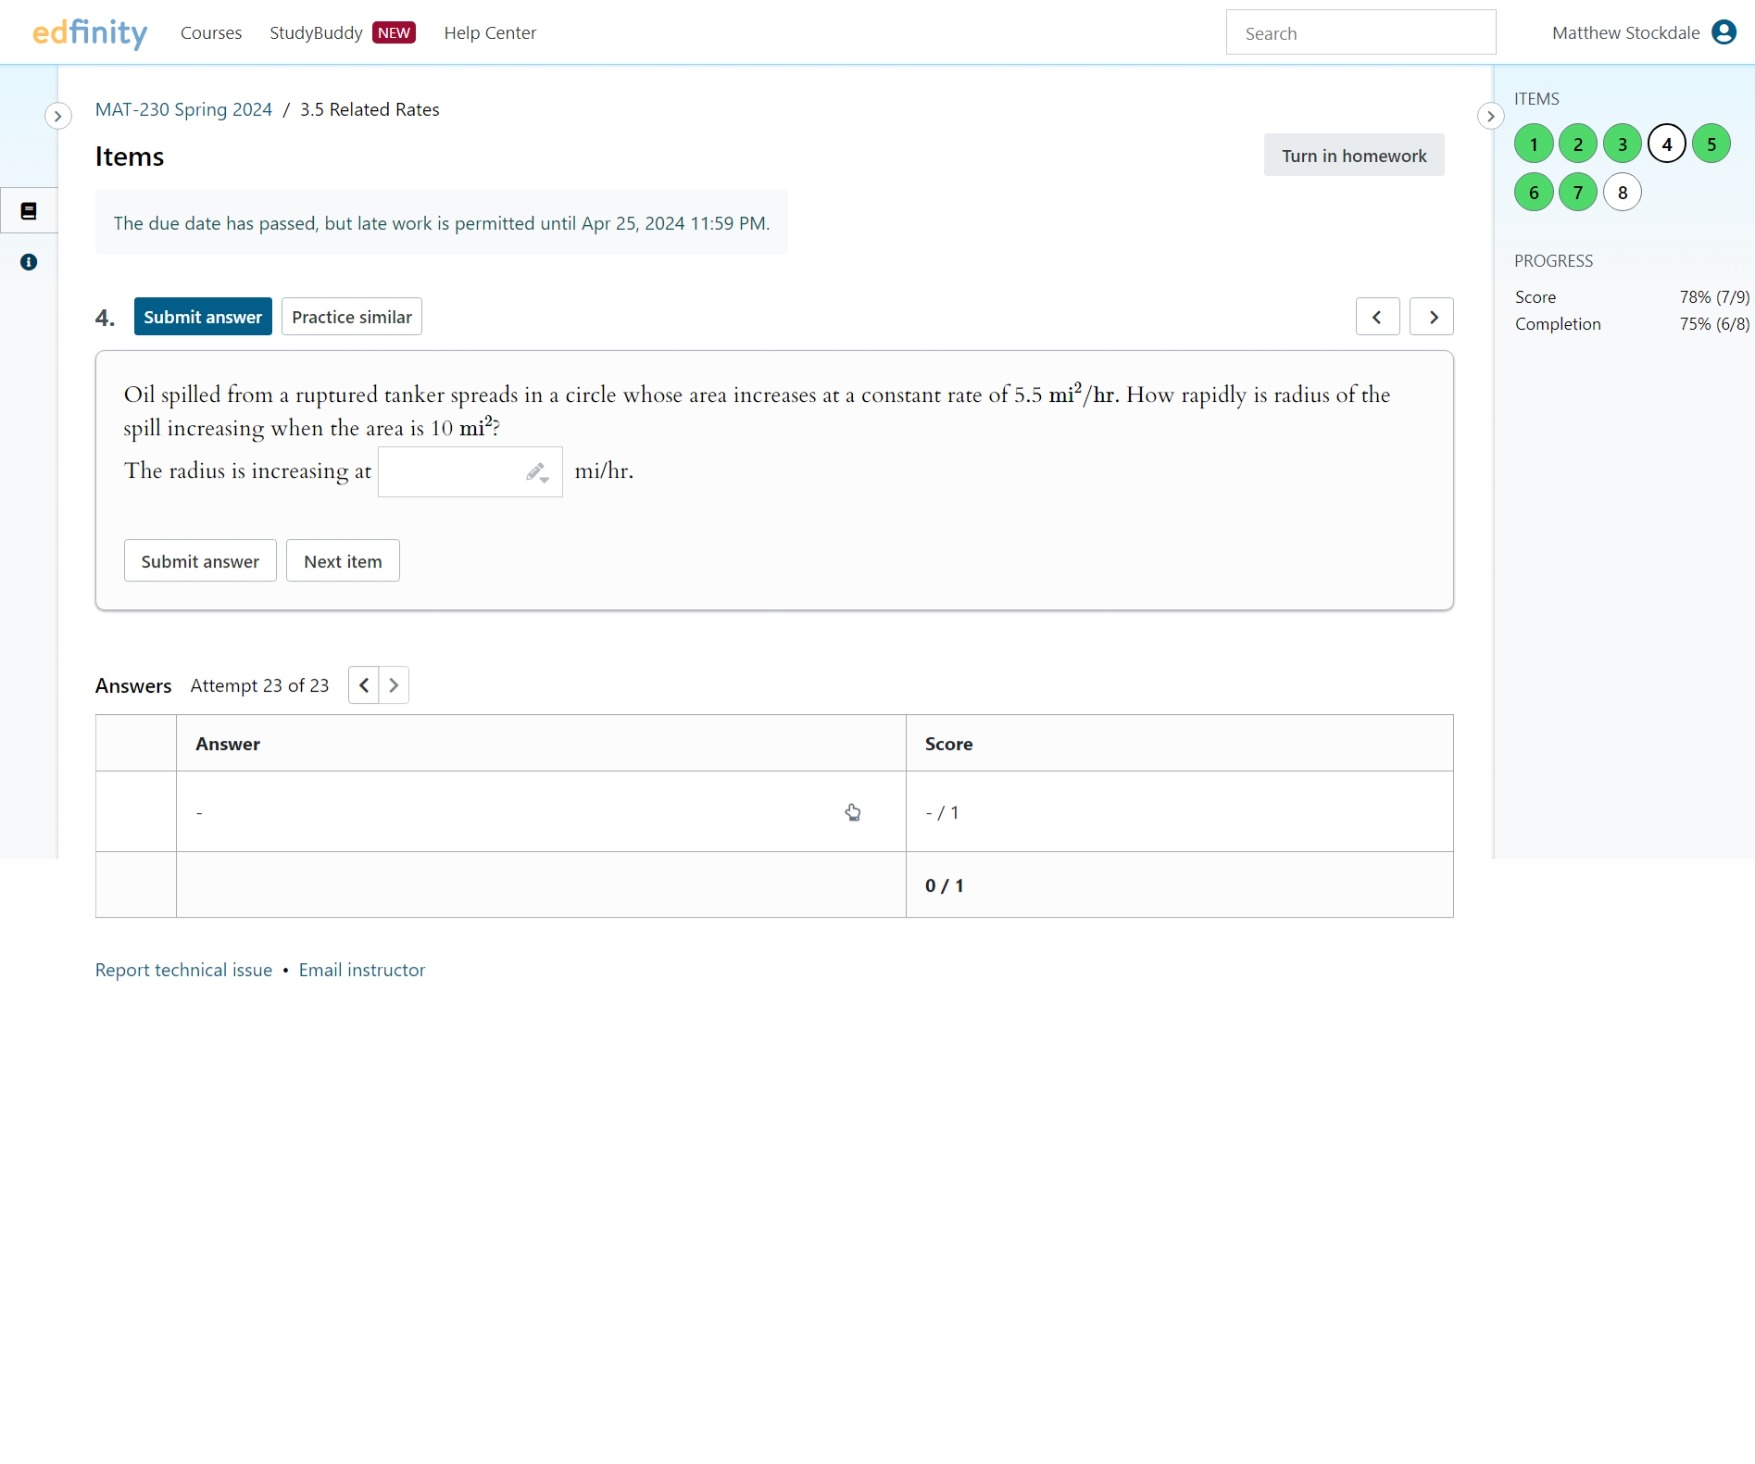Show the next attempt
This screenshot has width=1755, height=1464.
(x=394, y=685)
